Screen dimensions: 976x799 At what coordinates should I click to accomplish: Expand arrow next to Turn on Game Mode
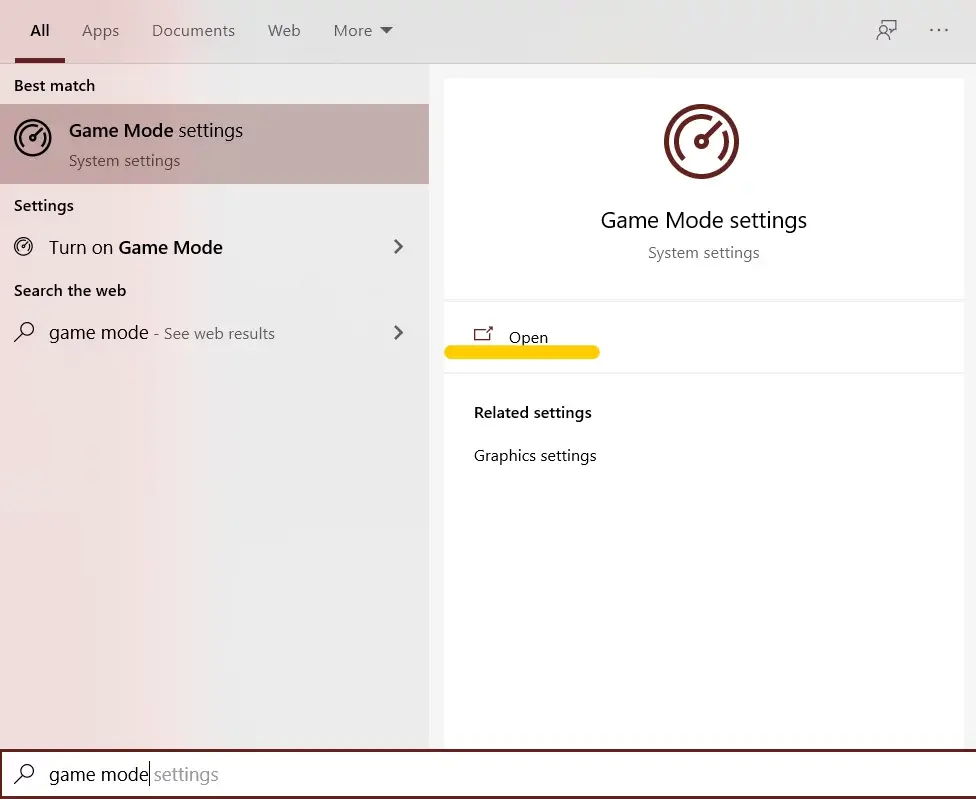point(398,247)
